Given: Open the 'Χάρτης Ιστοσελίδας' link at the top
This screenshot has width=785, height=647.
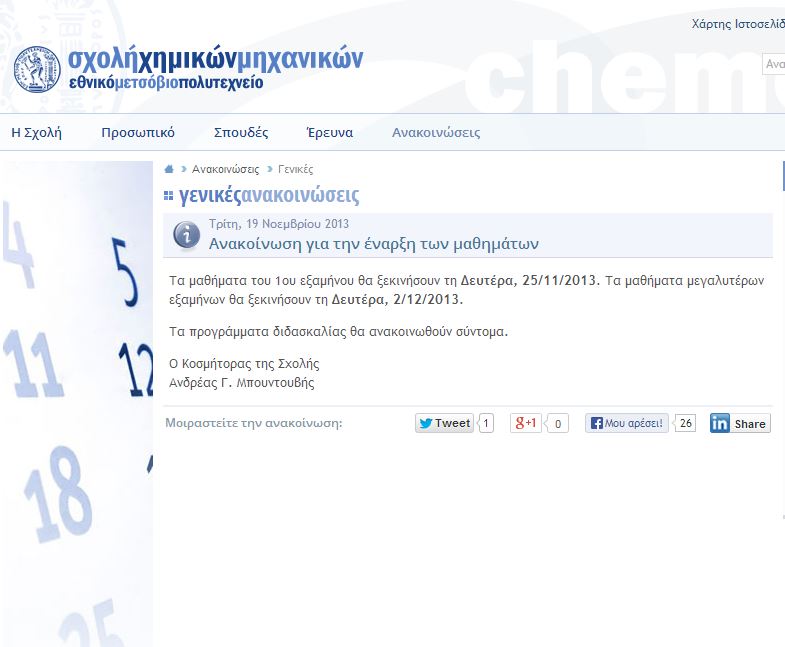Looking at the screenshot, I should click(x=738, y=24).
